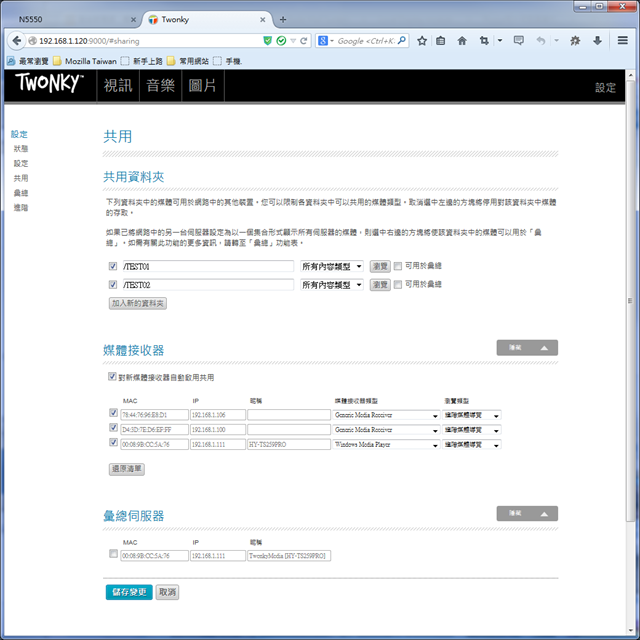Open the 視訊 video tab

tap(118, 85)
